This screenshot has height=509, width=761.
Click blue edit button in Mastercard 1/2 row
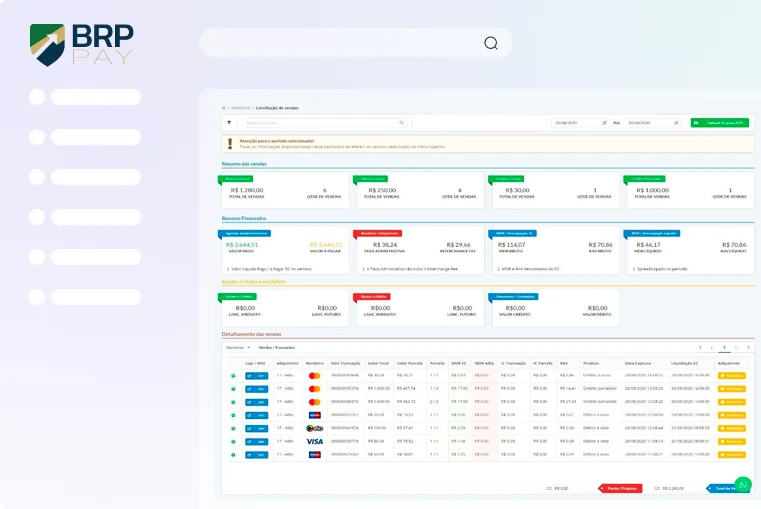coord(256,389)
